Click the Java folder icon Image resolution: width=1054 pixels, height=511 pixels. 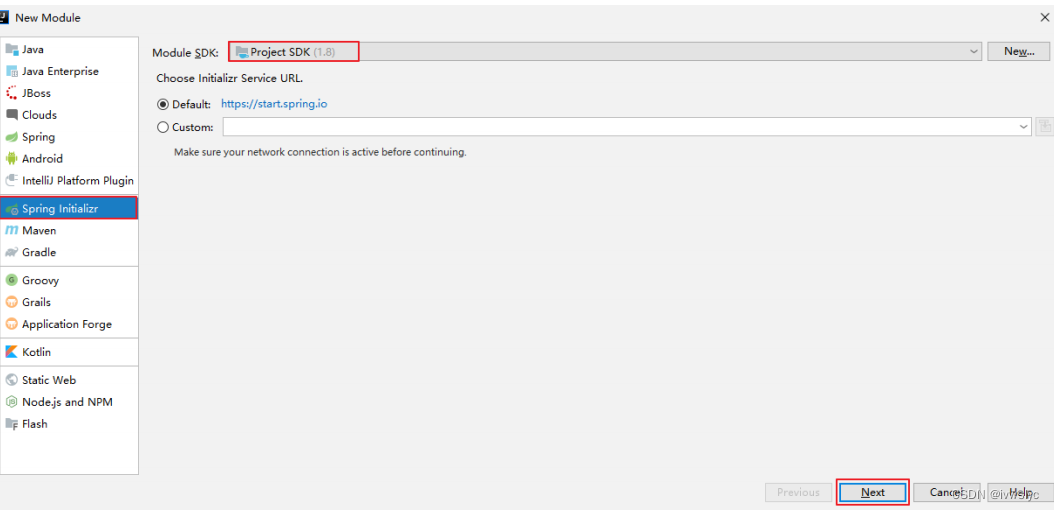coord(11,49)
